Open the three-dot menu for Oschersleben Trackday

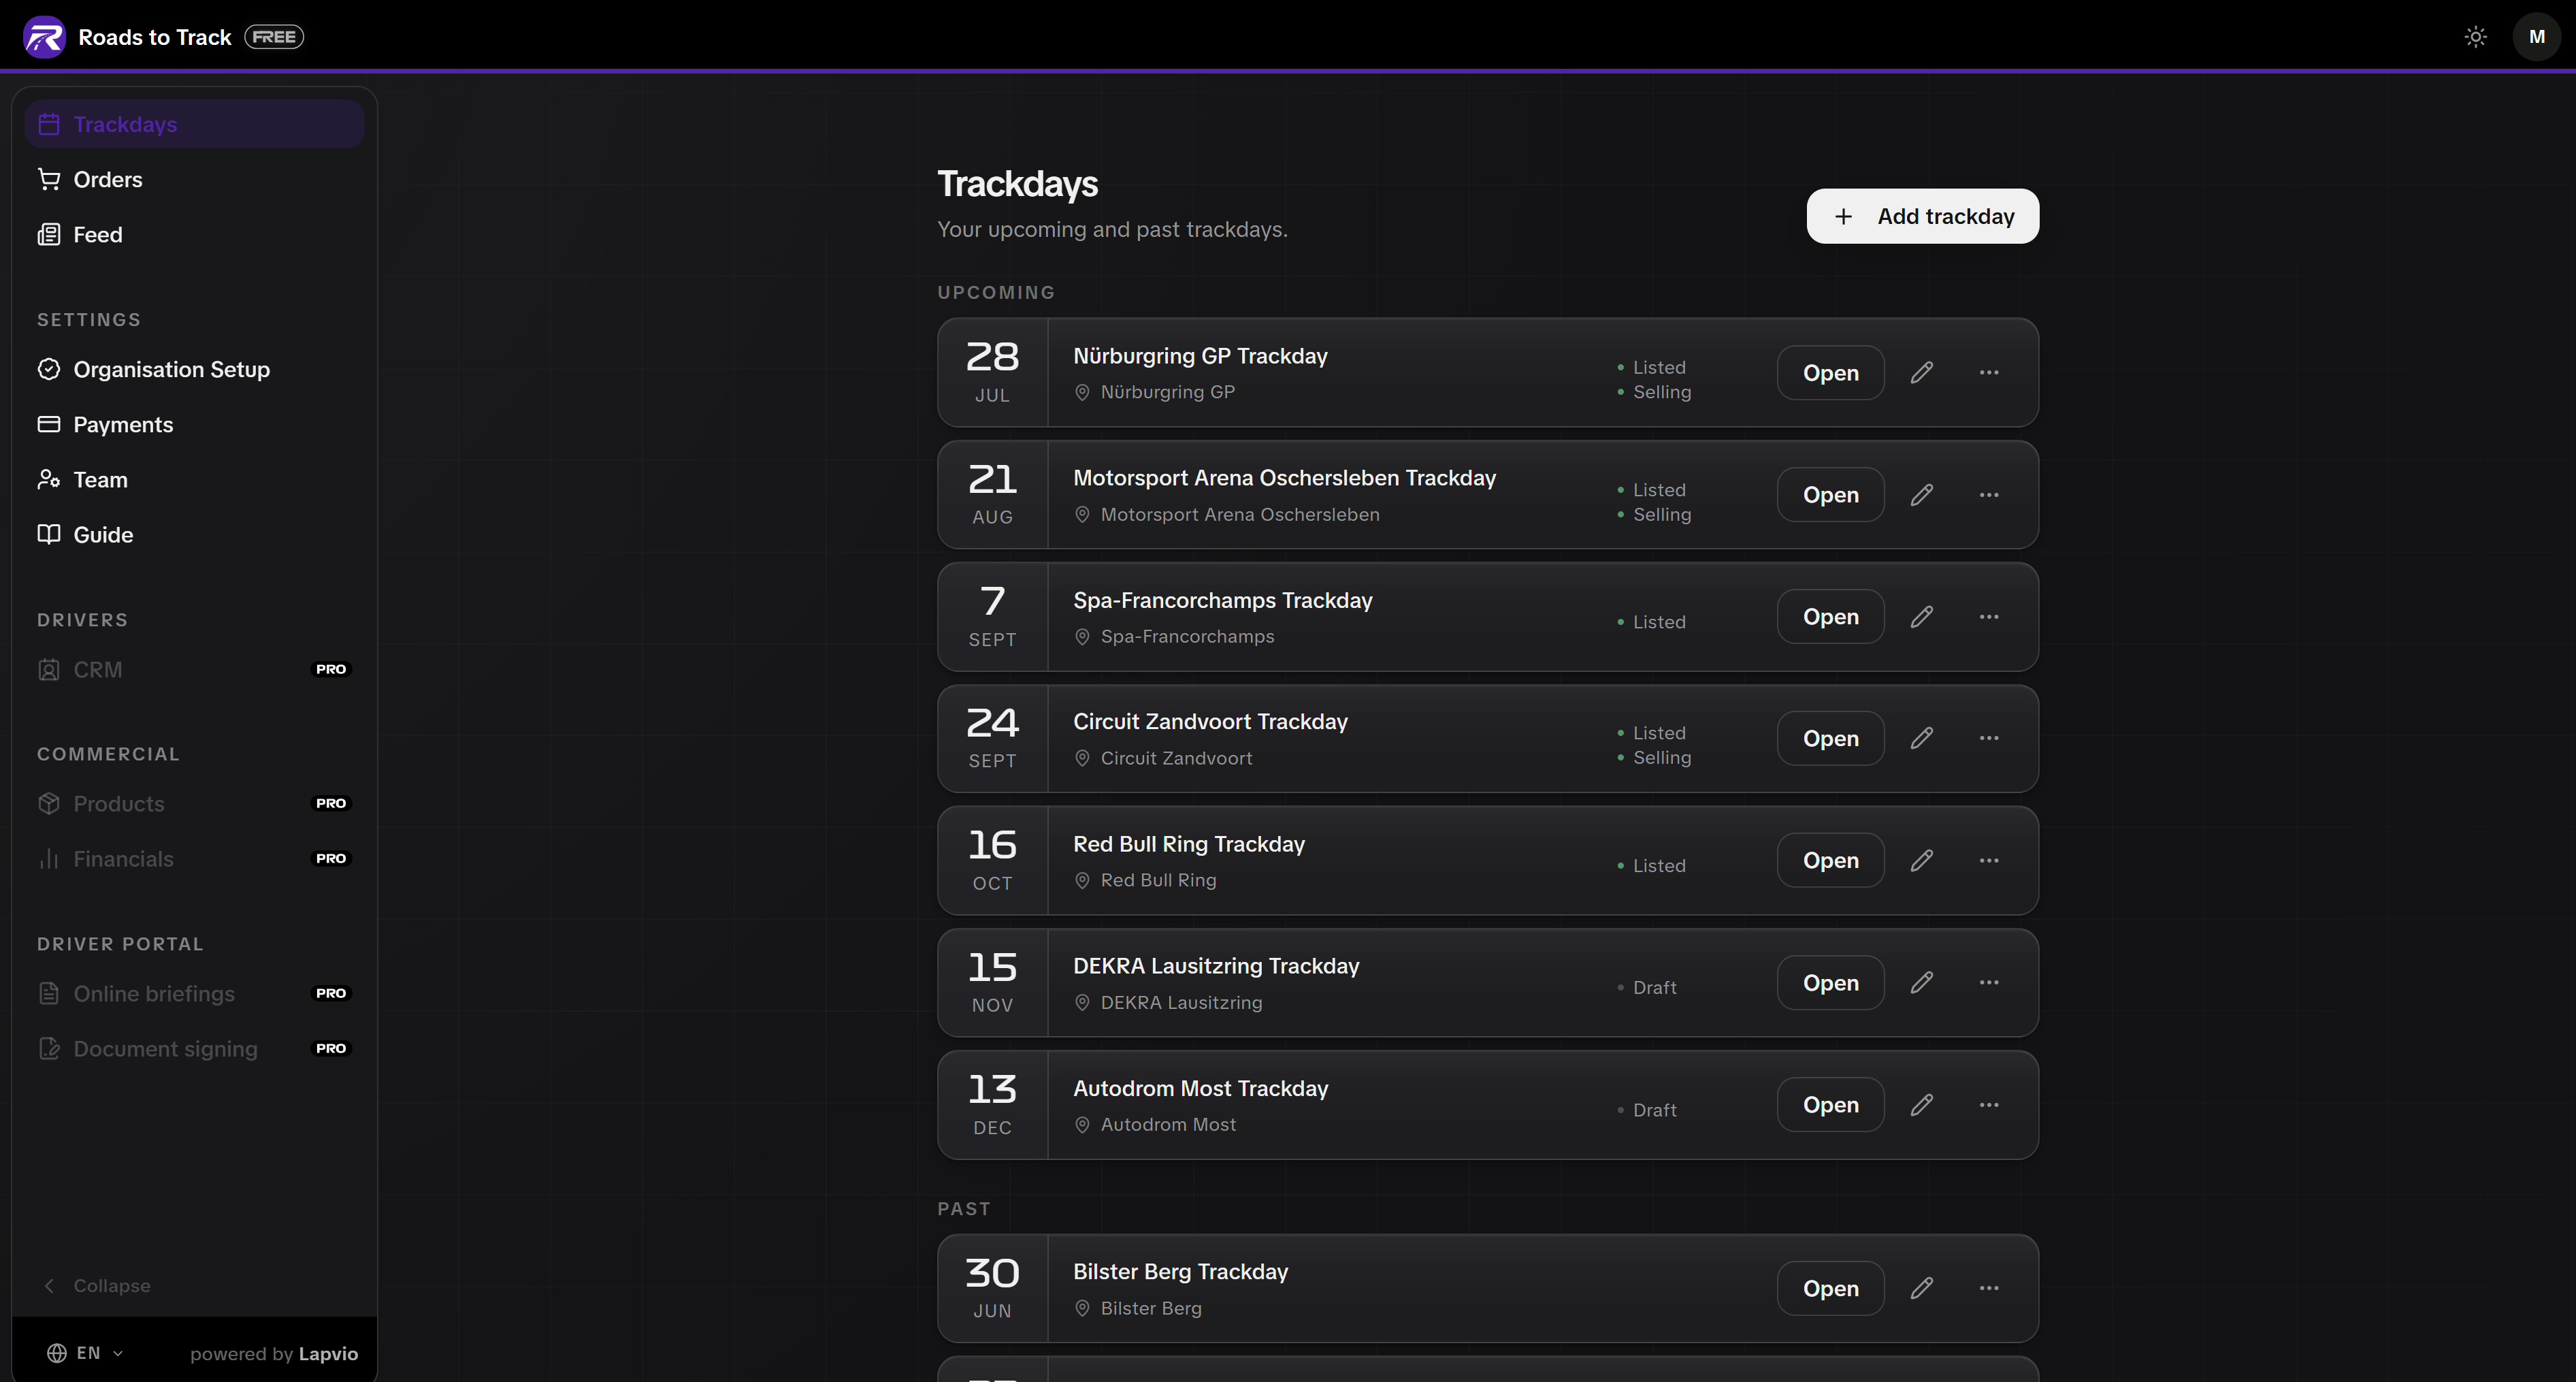click(1989, 495)
